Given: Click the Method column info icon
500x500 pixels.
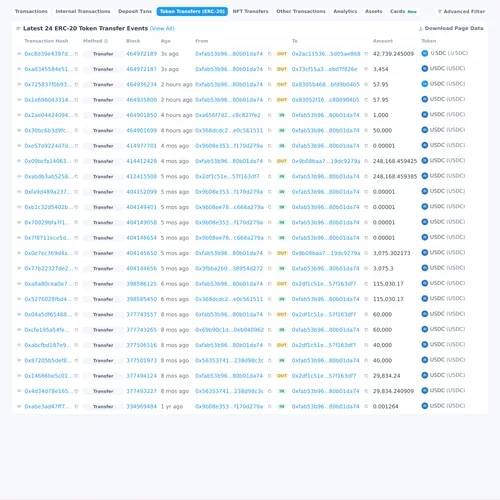Looking at the screenshot, I should [106, 41].
